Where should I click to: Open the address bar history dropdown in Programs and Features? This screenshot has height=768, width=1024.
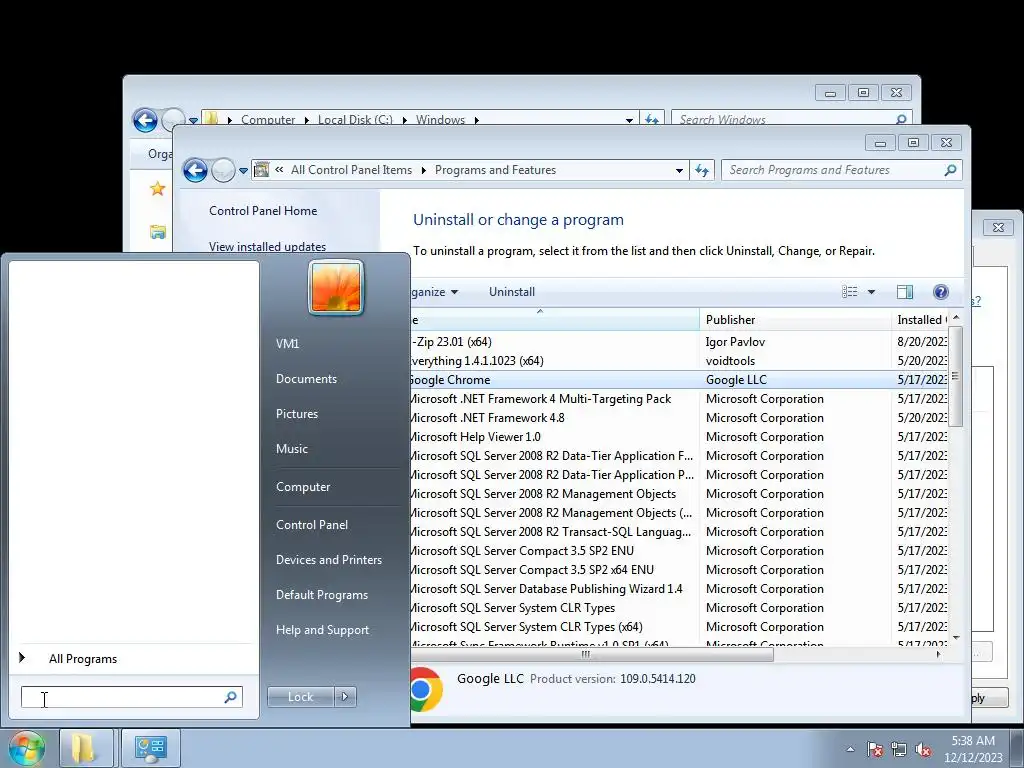(x=679, y=170)
